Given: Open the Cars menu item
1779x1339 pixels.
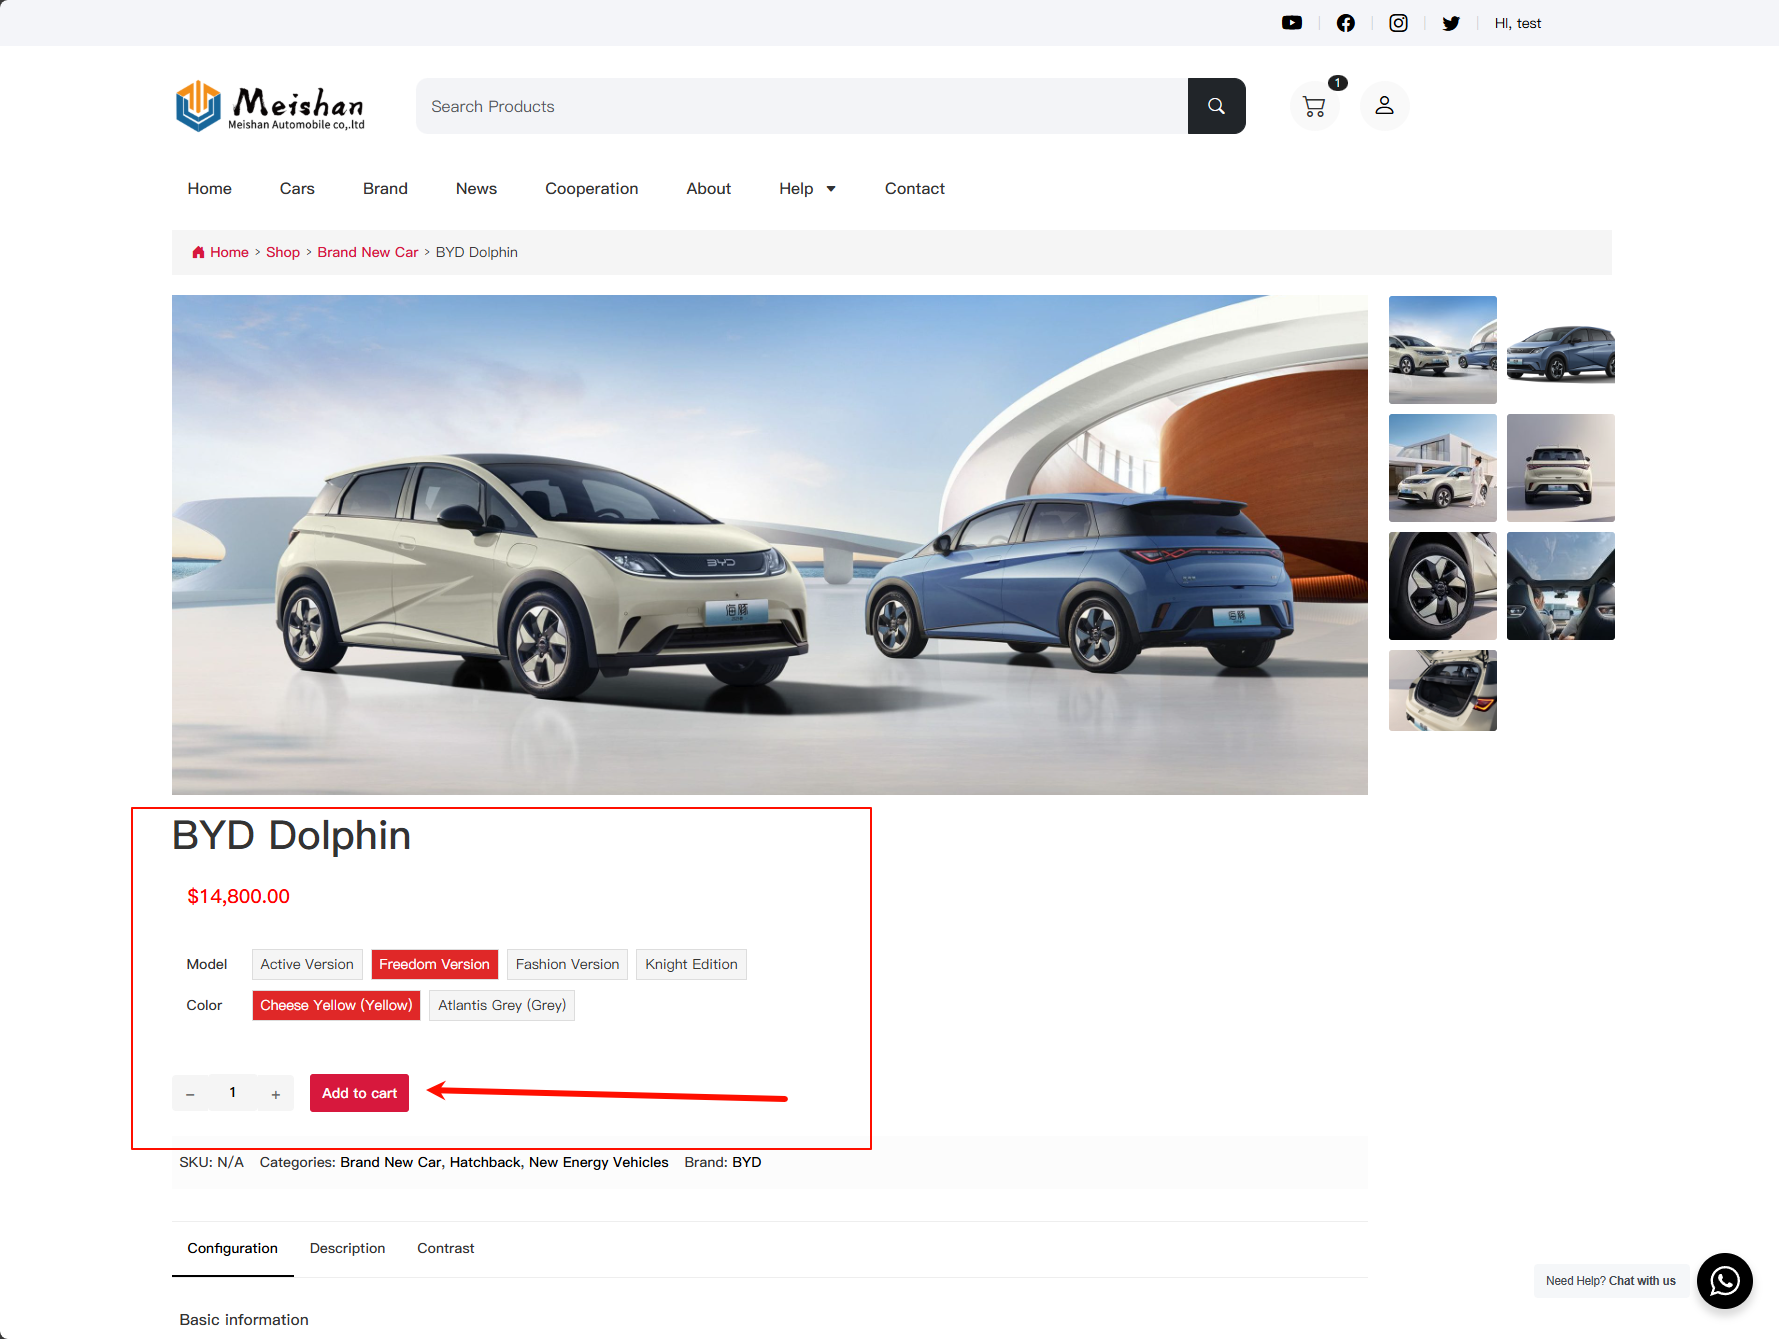Looking at the screenshot, I should (x=297, y=189).
